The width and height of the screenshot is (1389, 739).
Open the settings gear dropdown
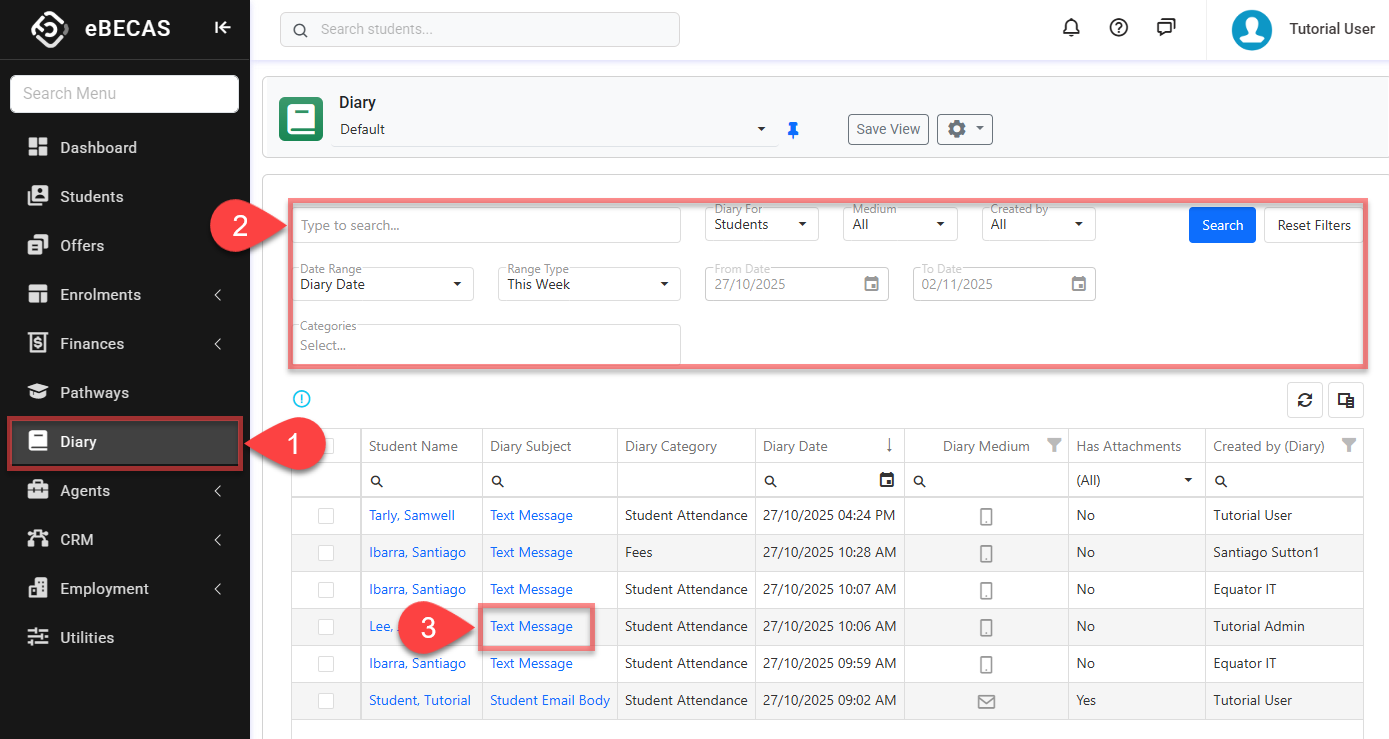point(964,129)
